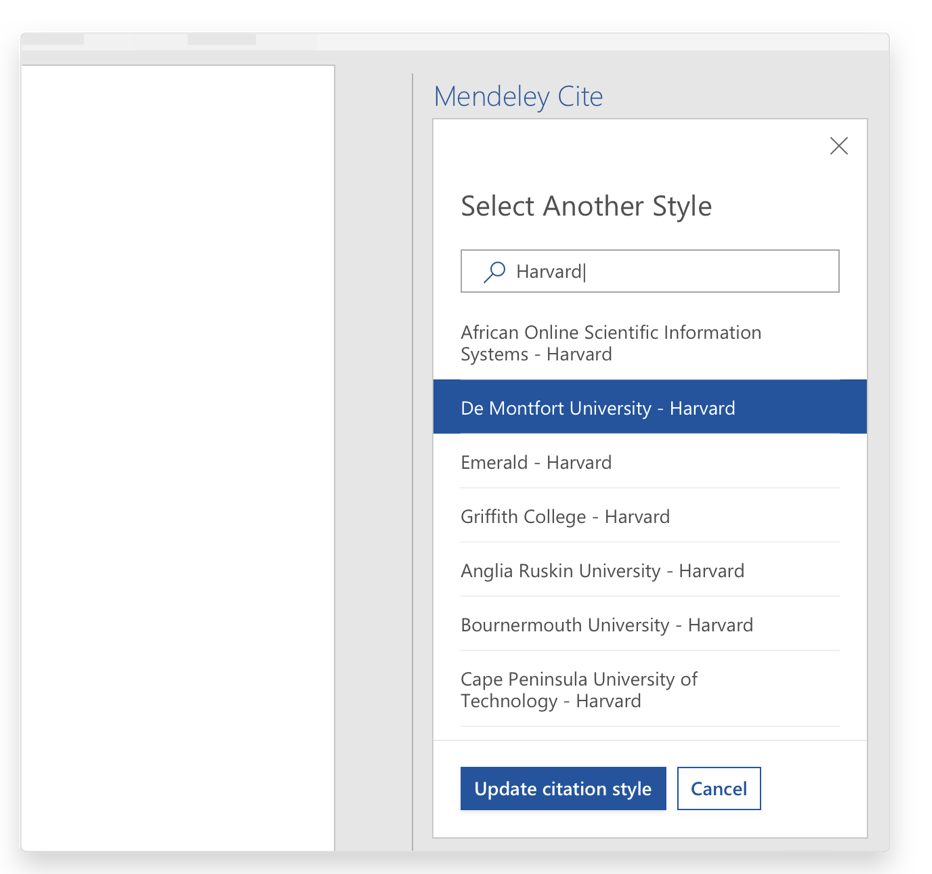Pick Cape Peninsula University of Technology style
The height and width of the screenshot is (874, 932).
(x=579, y=689)
